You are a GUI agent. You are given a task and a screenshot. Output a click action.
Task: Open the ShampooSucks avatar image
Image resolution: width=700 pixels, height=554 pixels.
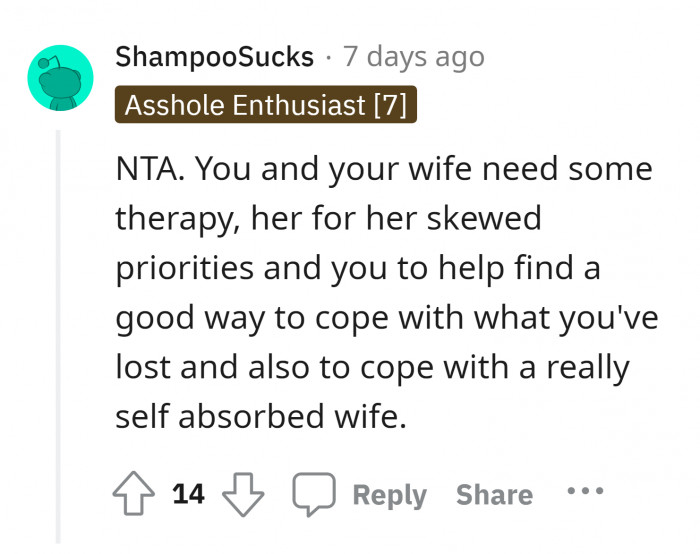pyautogui.click(x=60, y=76)
